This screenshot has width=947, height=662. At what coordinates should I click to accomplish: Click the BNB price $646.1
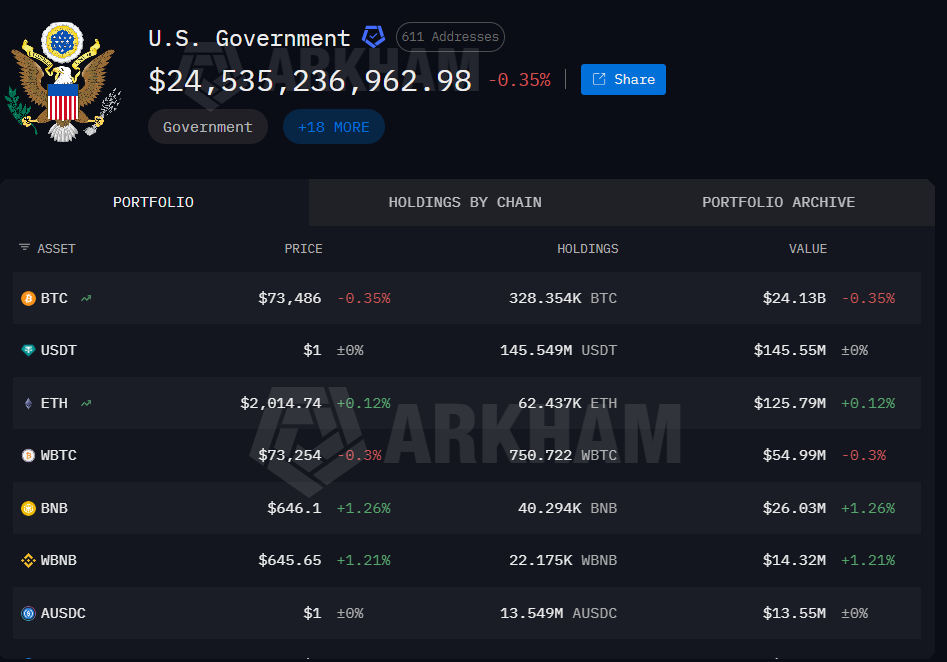295,509
